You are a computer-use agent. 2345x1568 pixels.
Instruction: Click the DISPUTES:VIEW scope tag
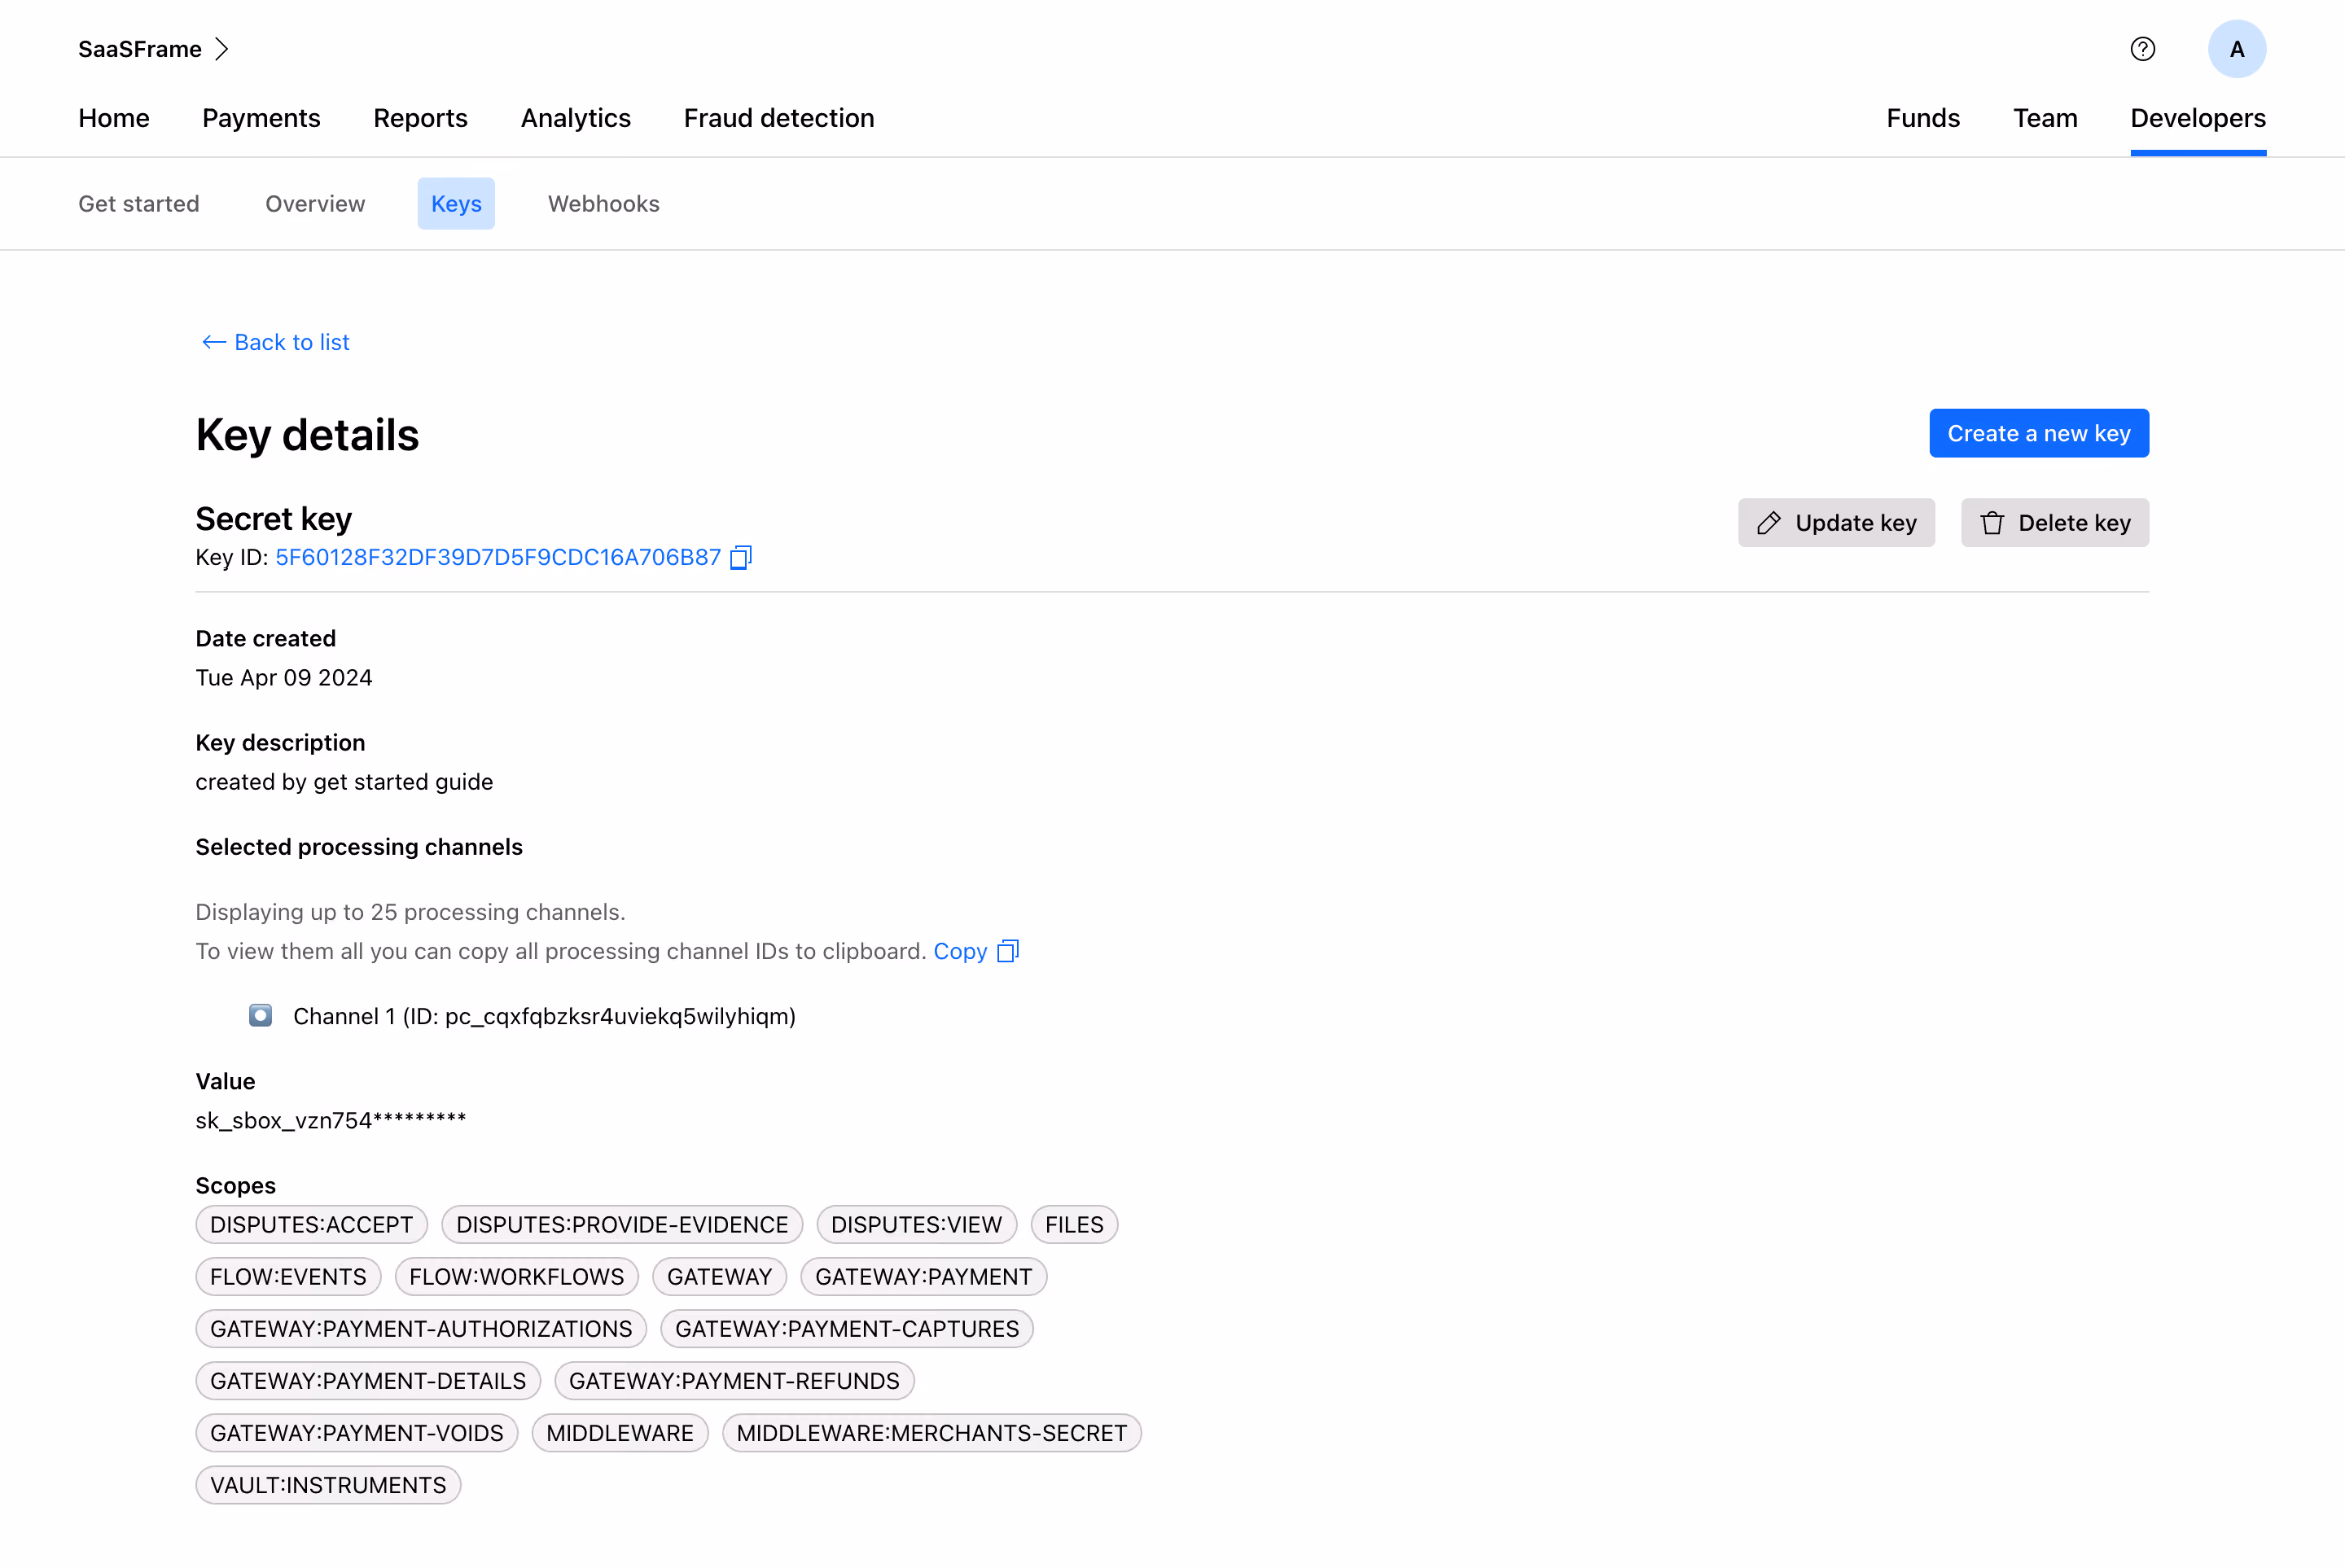916,1225
